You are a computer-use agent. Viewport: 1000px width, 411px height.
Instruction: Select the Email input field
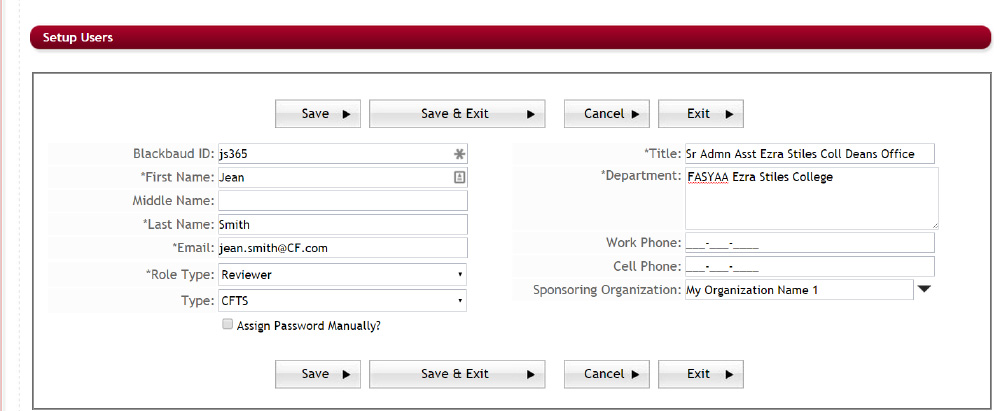[342, 248]
